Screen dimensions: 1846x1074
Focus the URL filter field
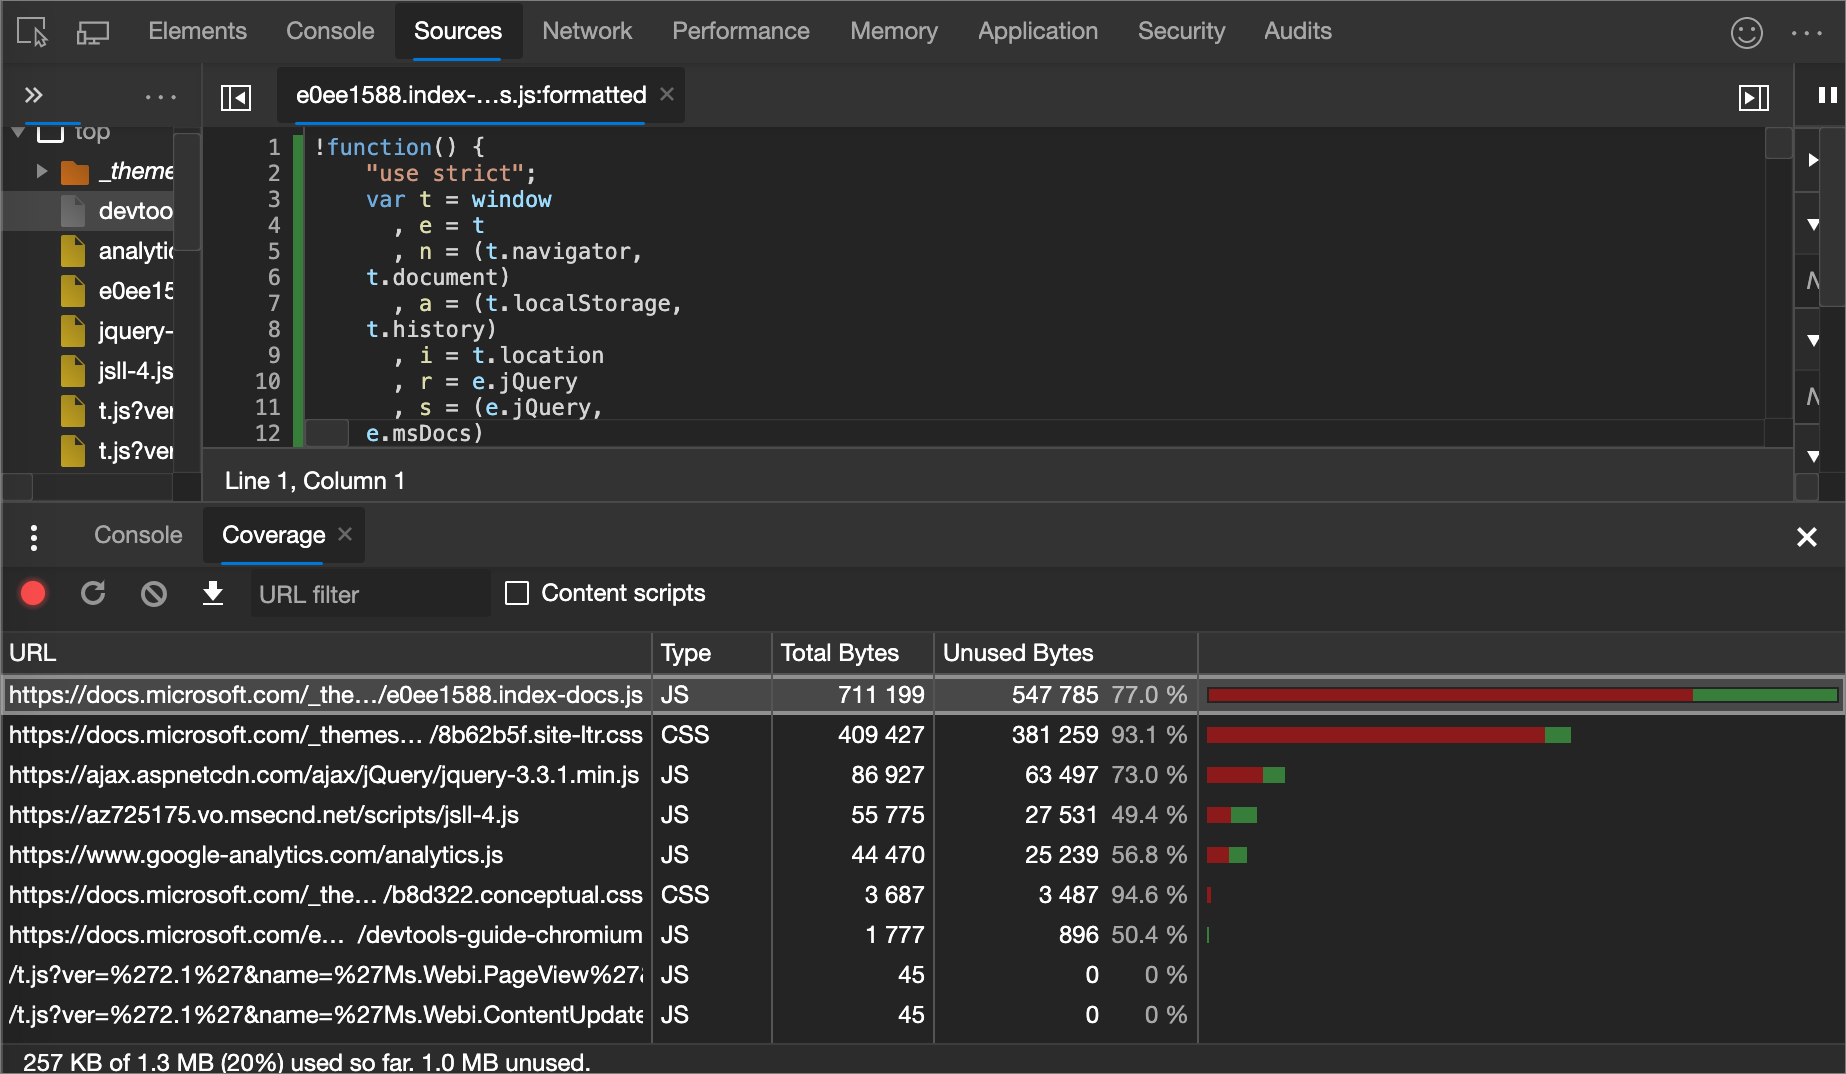370,594
